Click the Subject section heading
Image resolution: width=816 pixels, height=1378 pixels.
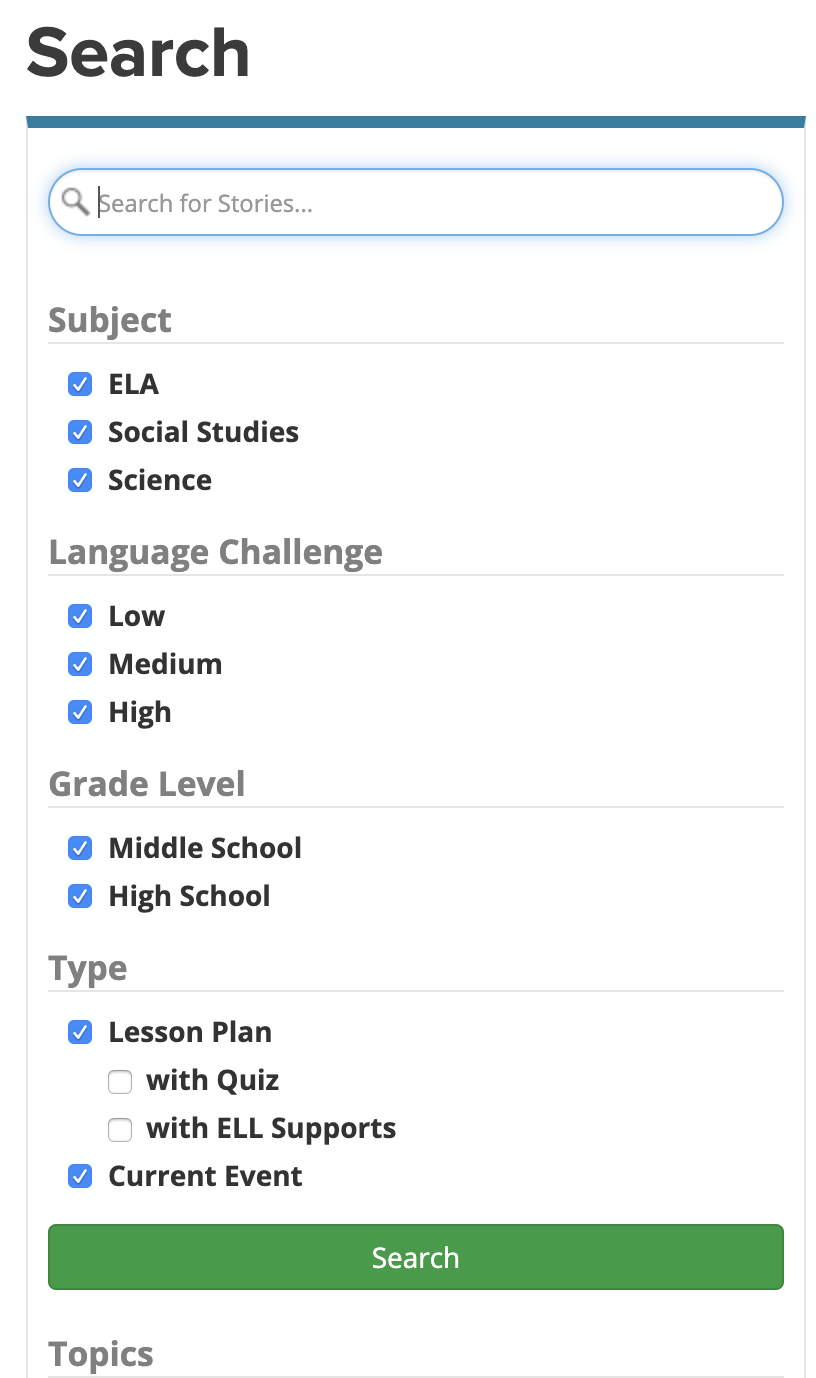tap(110, 320)
